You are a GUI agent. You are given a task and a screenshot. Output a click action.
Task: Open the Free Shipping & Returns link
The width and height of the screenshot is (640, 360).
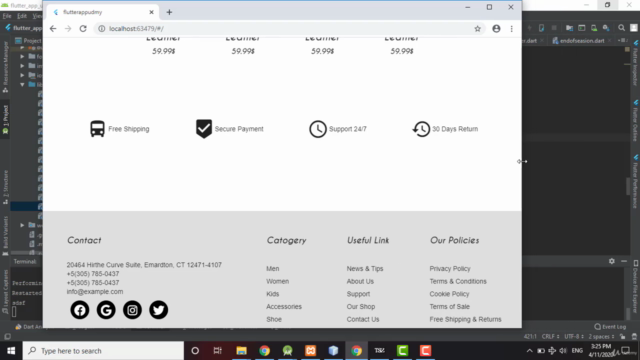pyautogui.click(x=465, y=319)
